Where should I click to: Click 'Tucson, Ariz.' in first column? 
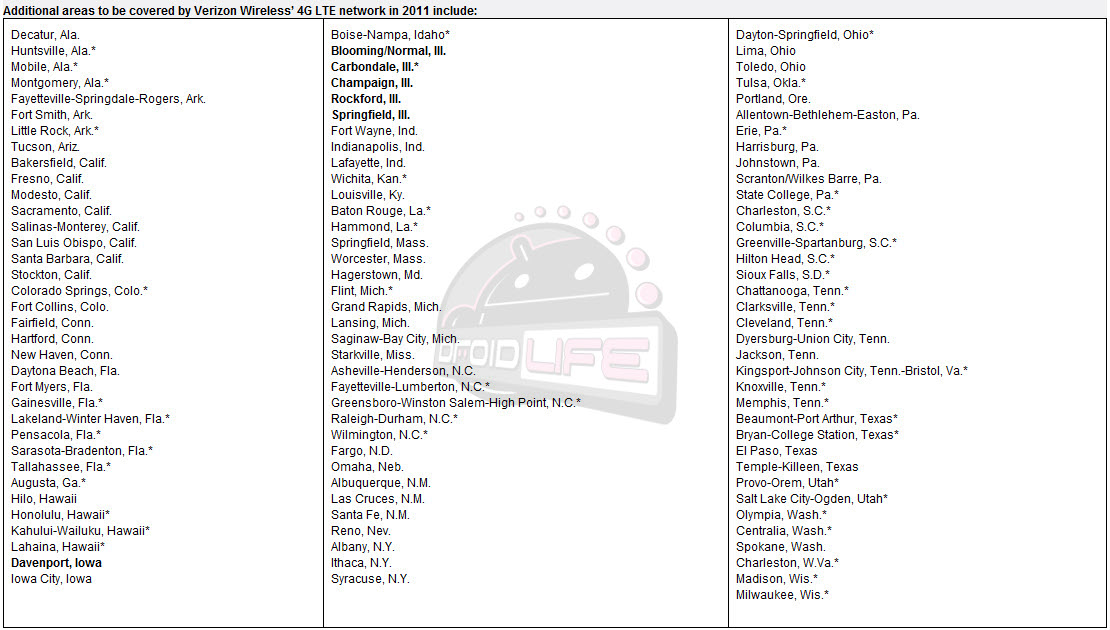click(45, 147)
